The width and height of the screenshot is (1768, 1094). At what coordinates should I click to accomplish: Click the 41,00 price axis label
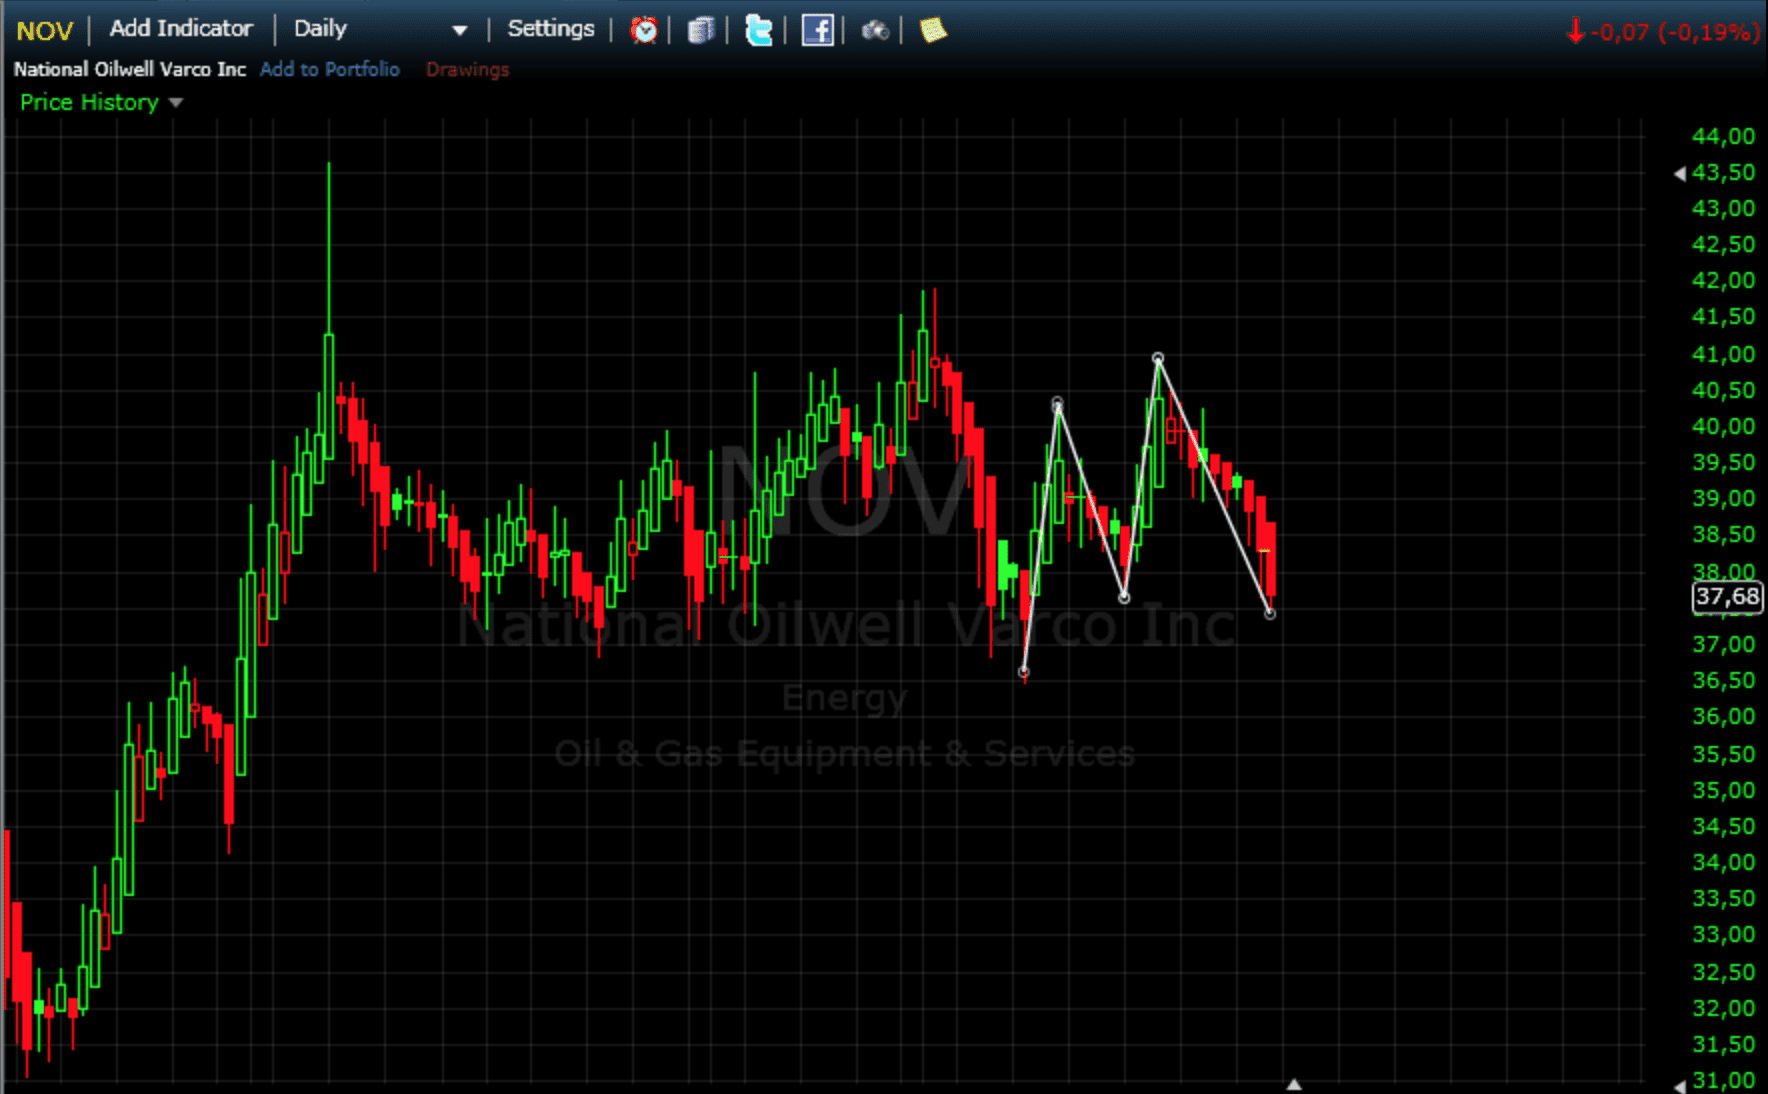pyautogui.click(x=1723, y=354)
